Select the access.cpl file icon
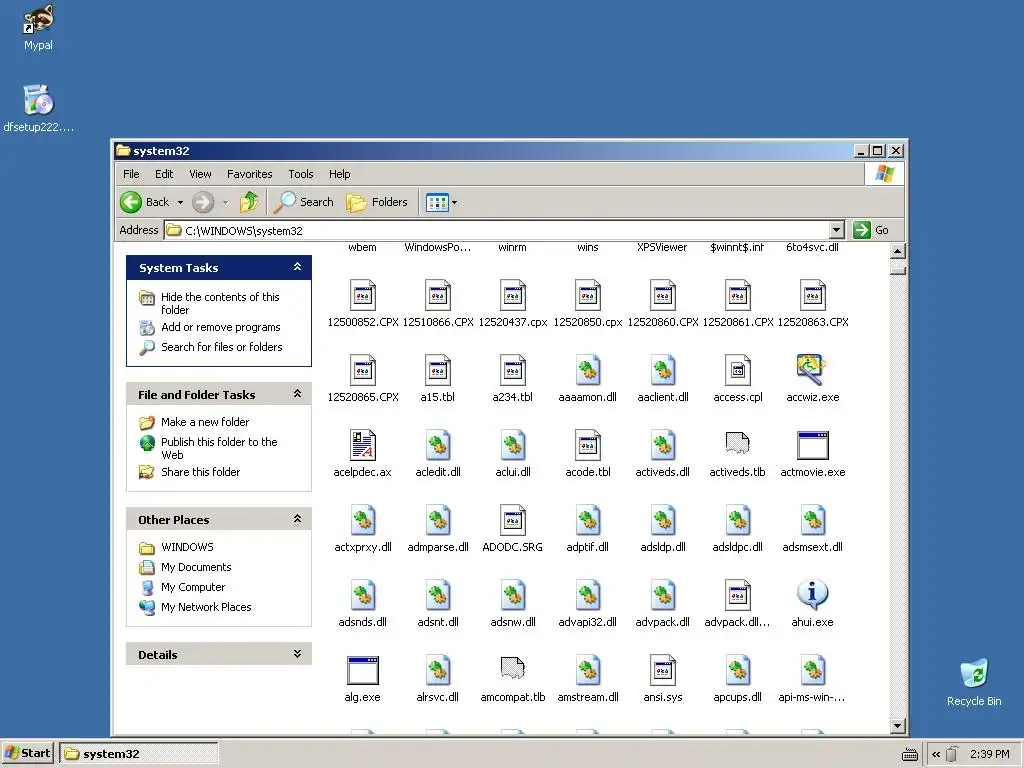Image resolution: width=1024 pixels, height=768 pixels. 737,370
